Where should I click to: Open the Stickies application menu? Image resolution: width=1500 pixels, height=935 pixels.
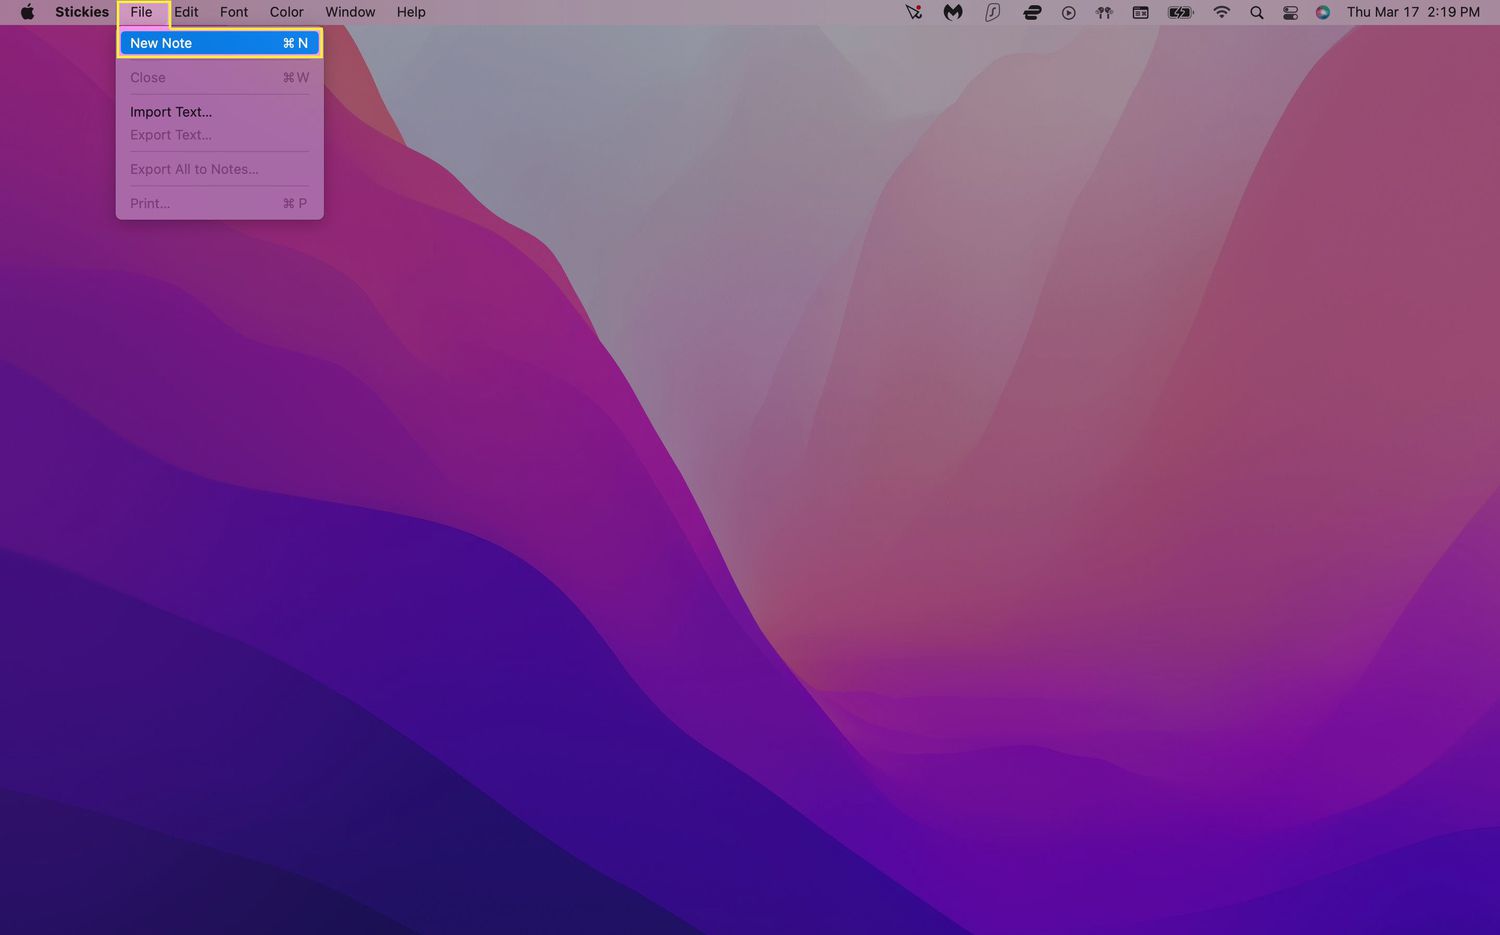coord(82,12)
